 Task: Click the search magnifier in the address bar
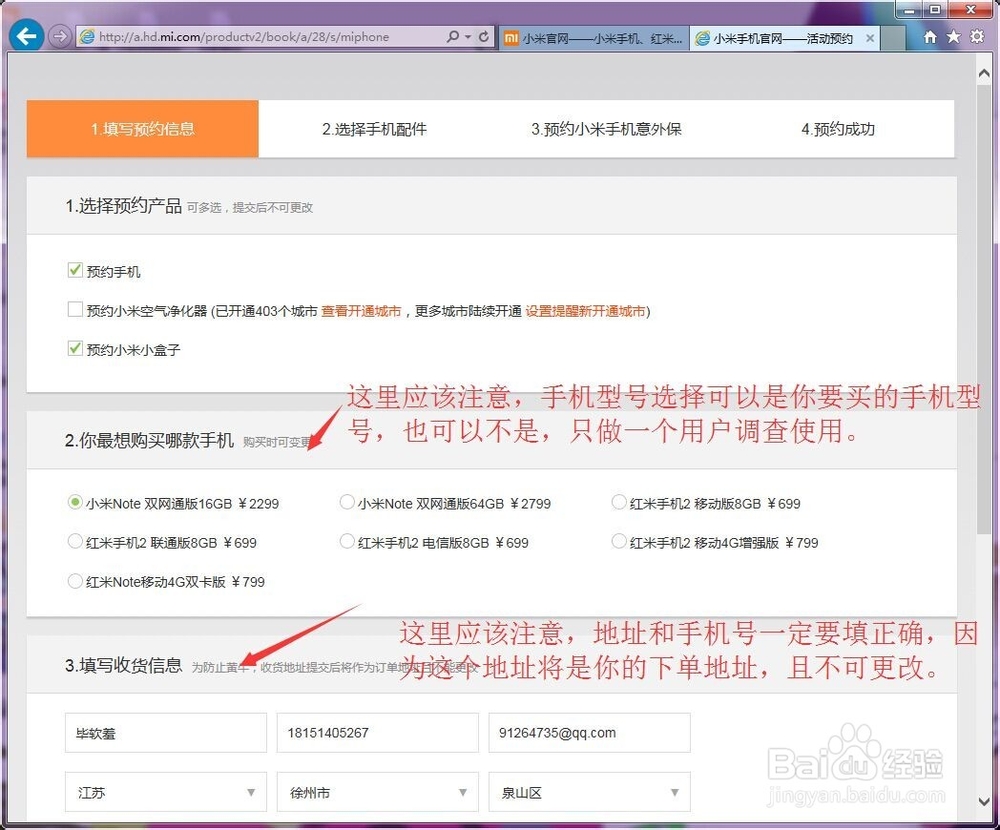pos(453,36)
